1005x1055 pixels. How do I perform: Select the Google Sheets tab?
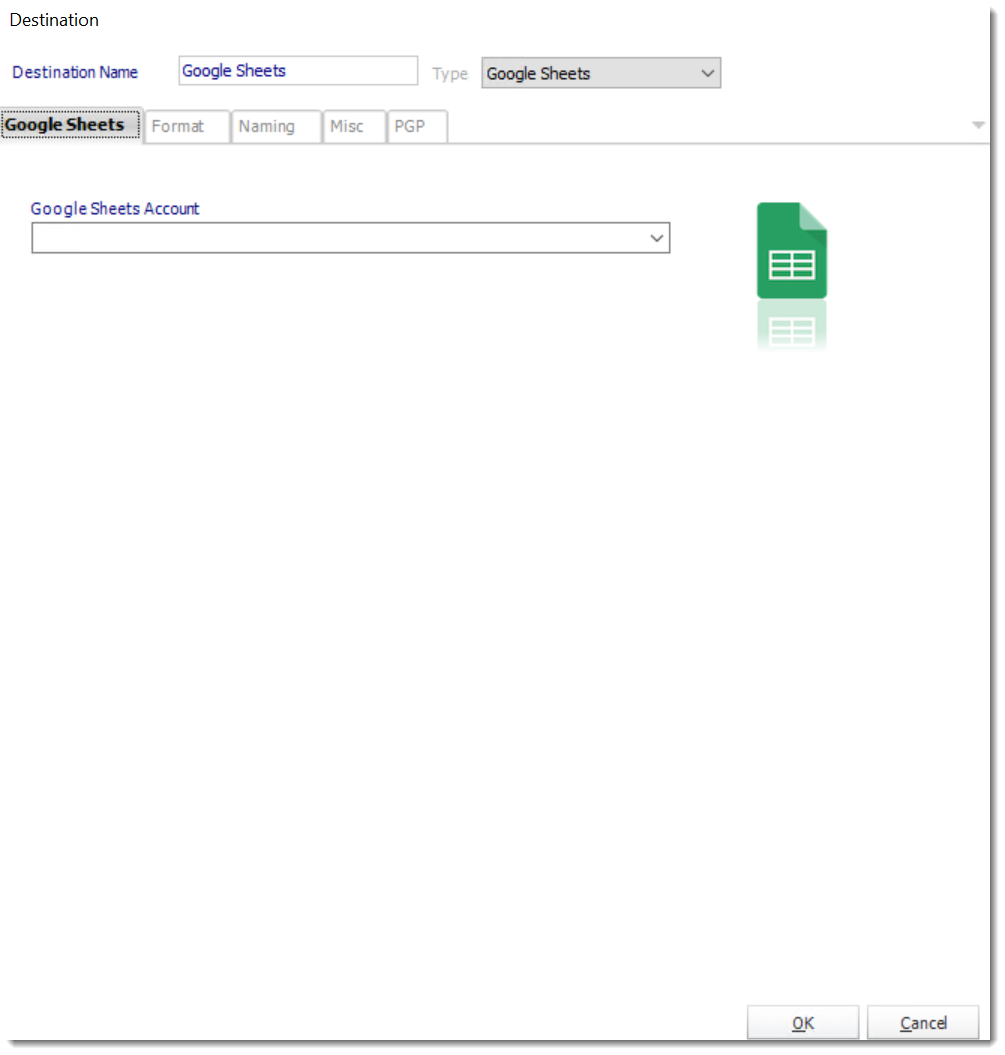click(x=71, y=125)
